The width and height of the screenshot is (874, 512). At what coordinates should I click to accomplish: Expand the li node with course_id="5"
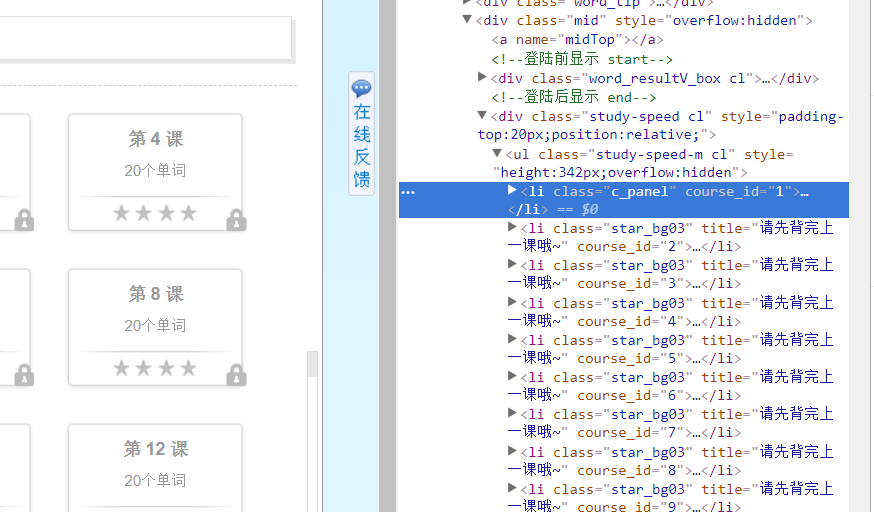pos(512,339)
